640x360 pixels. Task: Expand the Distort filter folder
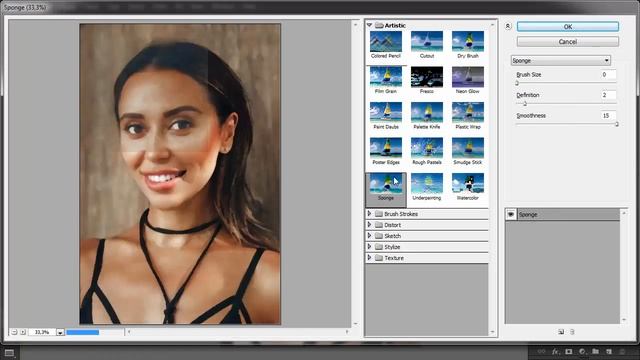pyautogui.click(x=369, y=224)
